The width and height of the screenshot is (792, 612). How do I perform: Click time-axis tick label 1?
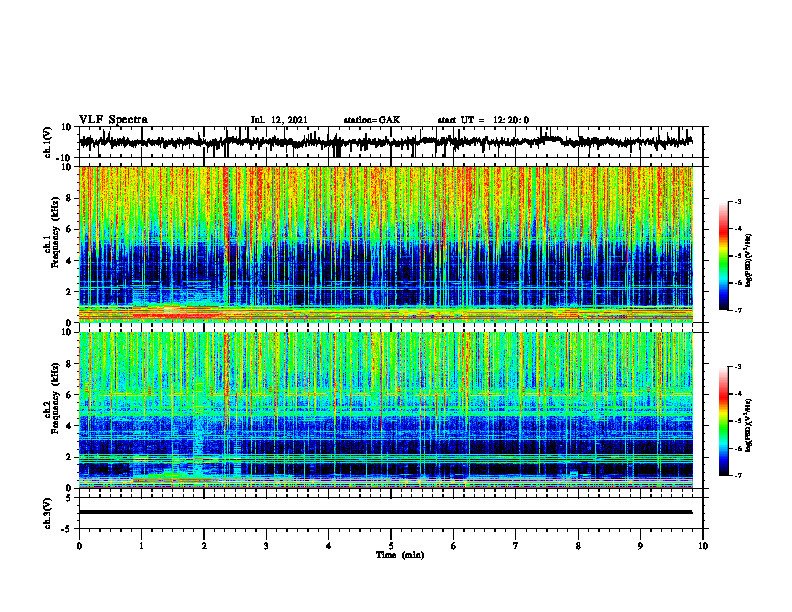[x=141, y=546]
